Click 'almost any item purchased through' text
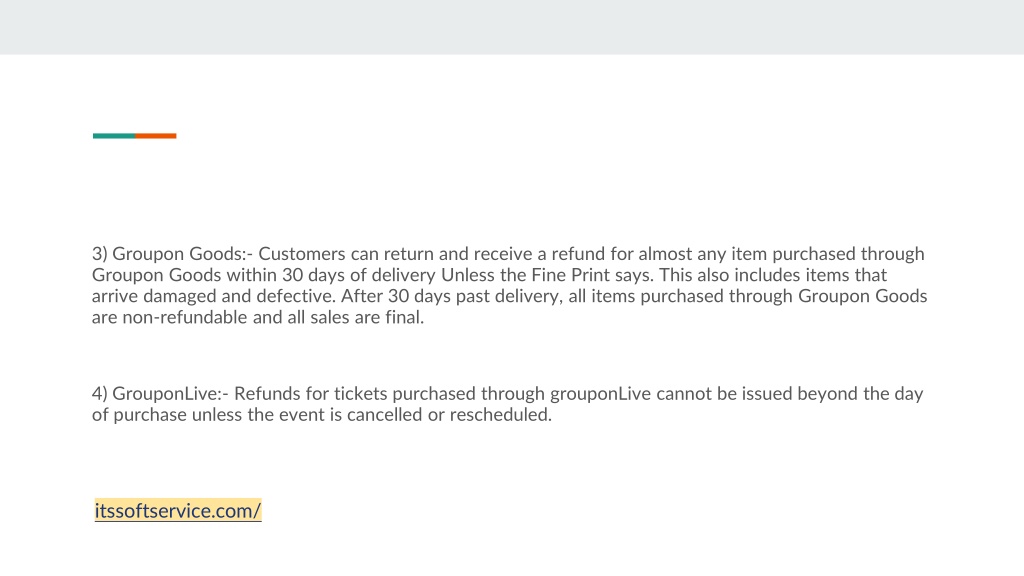The image size is (1024, 576). coord(781,254)
